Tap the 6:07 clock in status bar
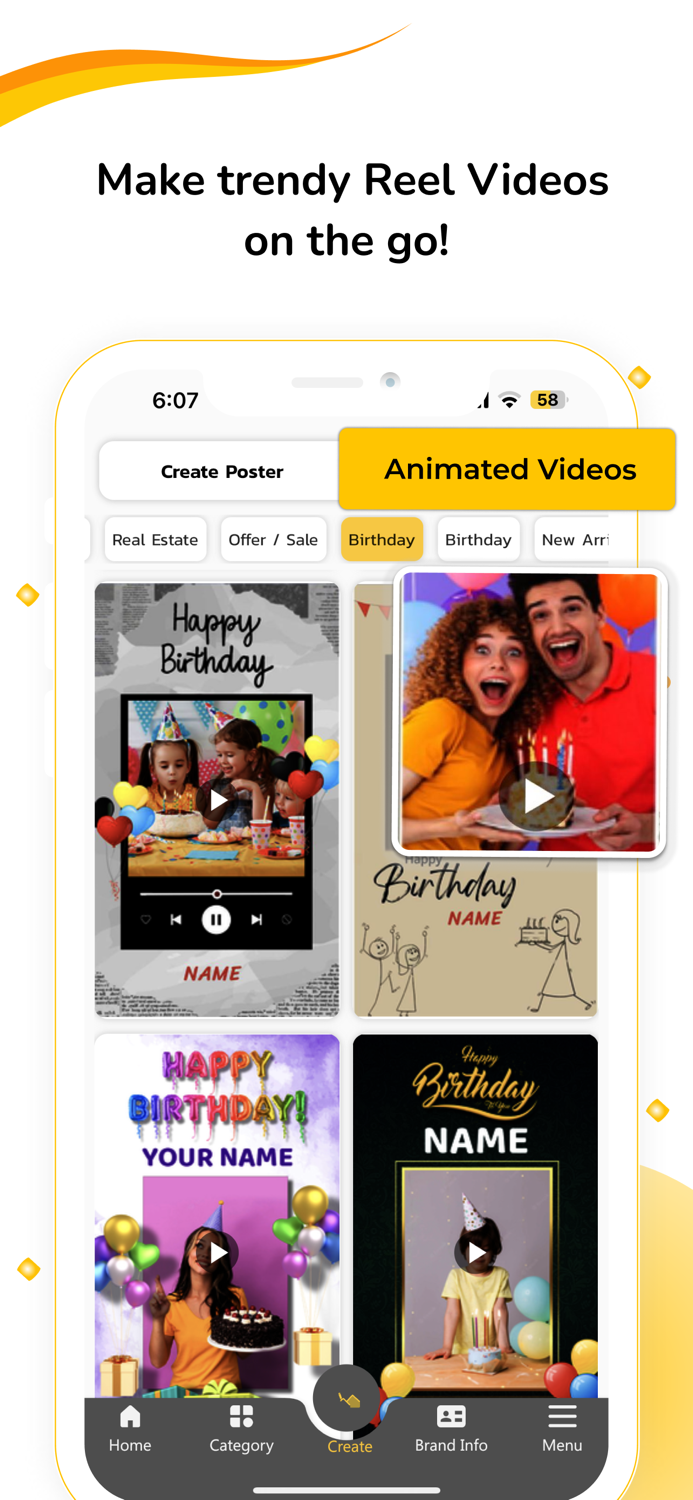This screenshot has width=693, height=1500. coord(175,401)
